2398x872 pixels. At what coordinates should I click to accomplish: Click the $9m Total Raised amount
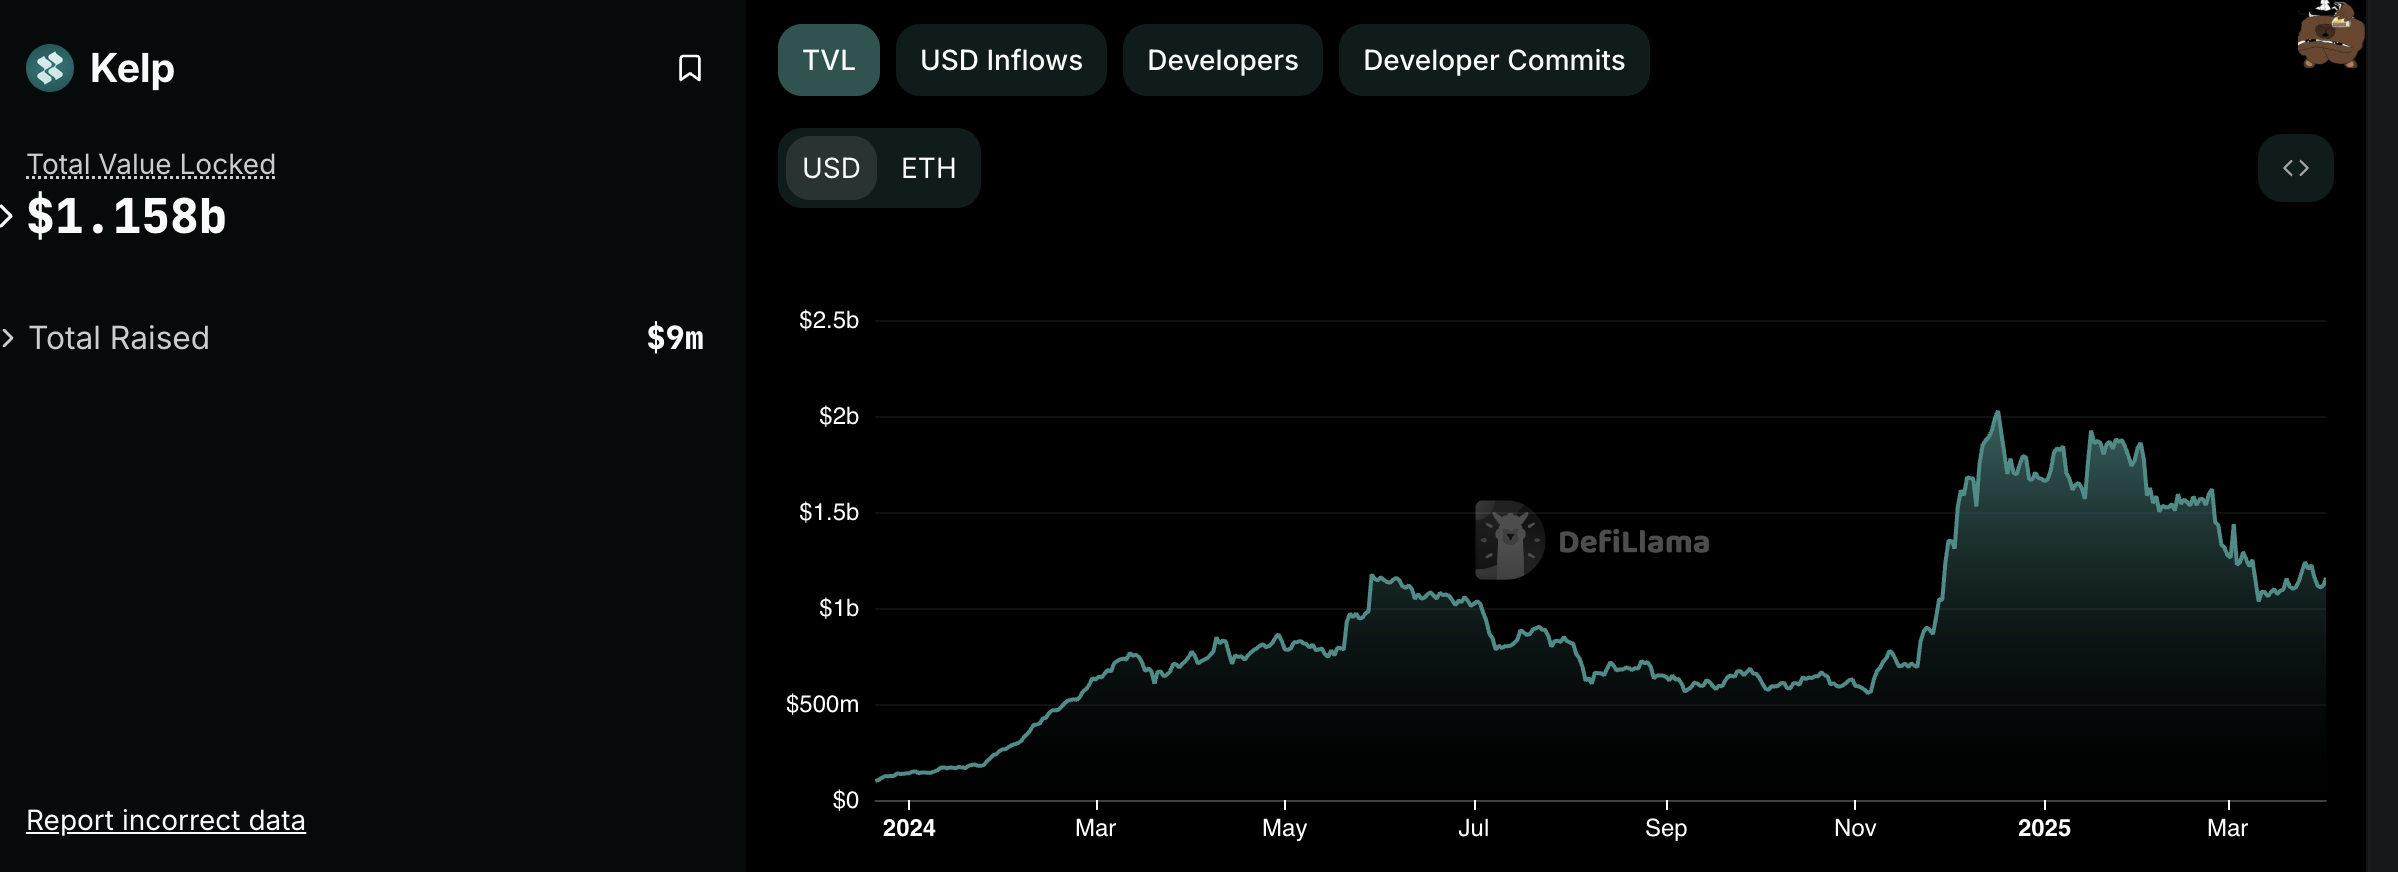click(675, 338)
